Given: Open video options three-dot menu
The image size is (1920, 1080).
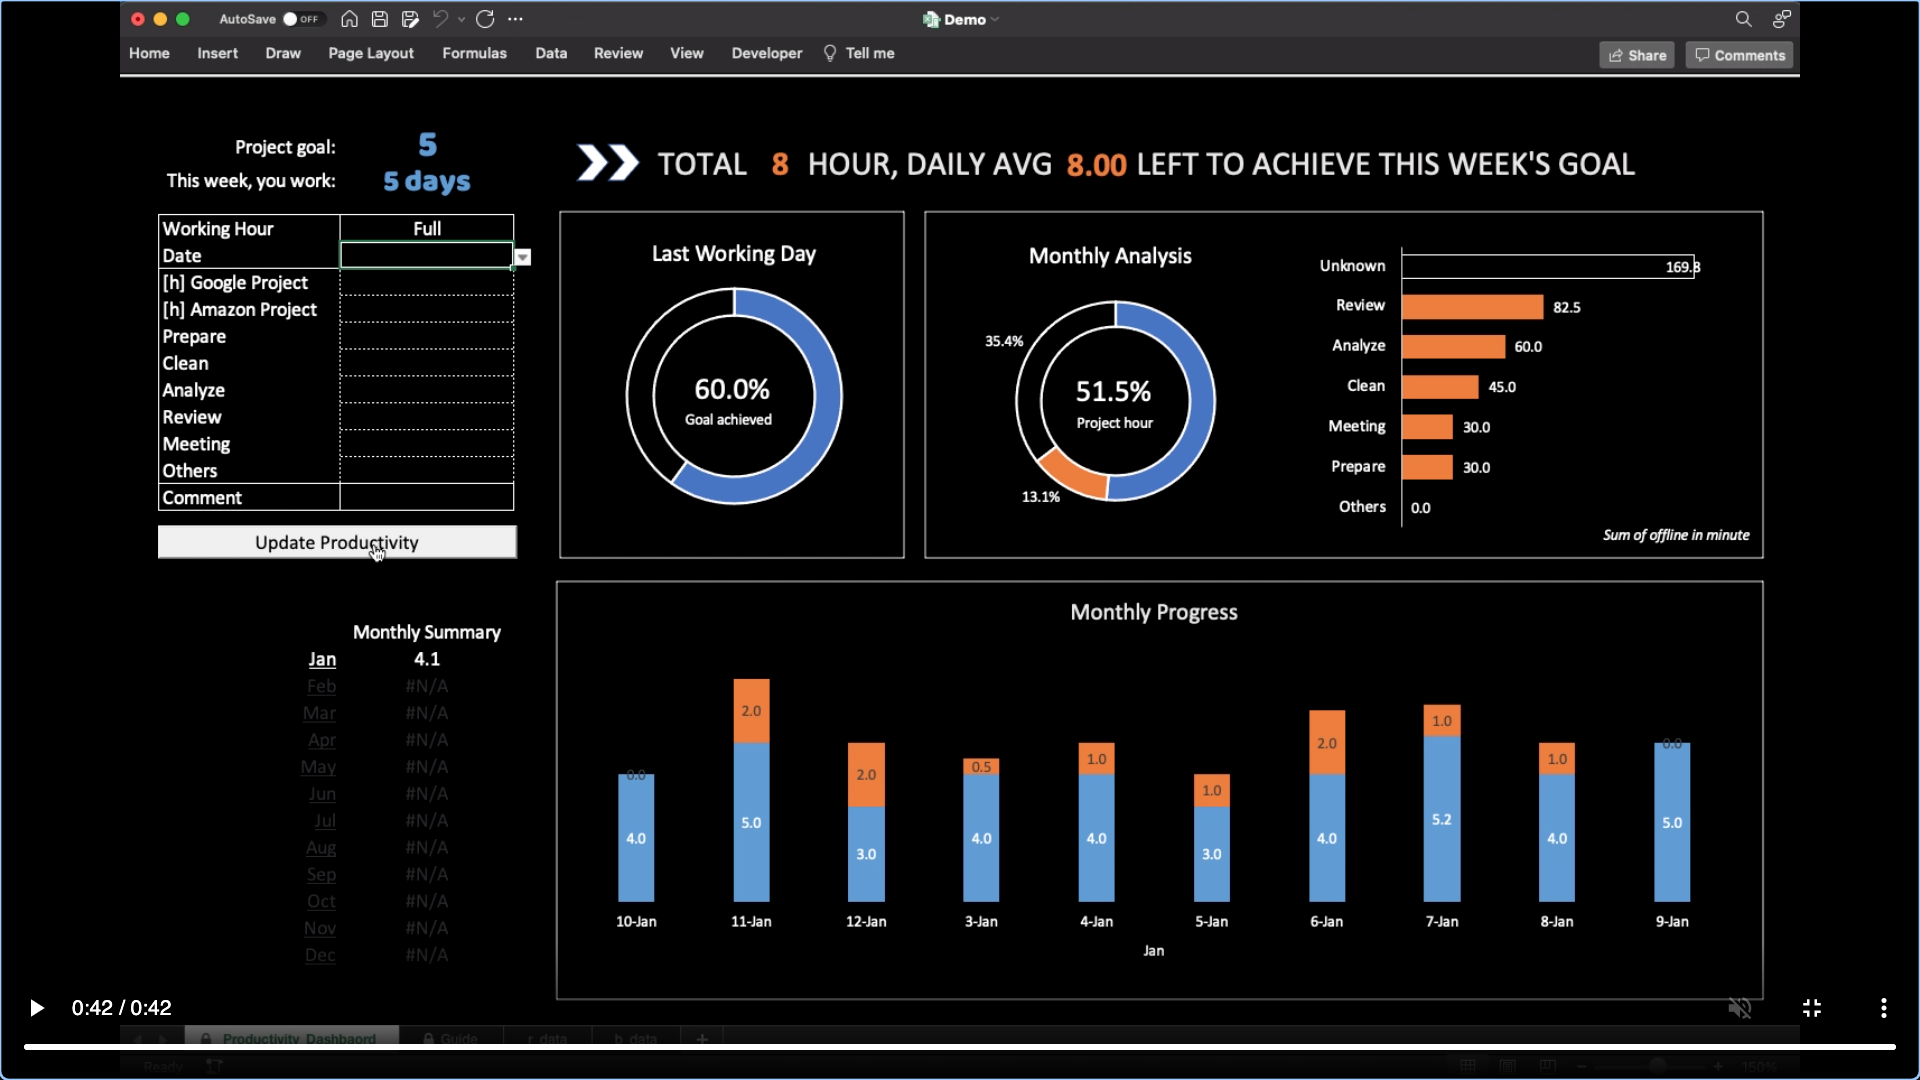Looking at the screenshot, I should [x=1883, y=1008].
